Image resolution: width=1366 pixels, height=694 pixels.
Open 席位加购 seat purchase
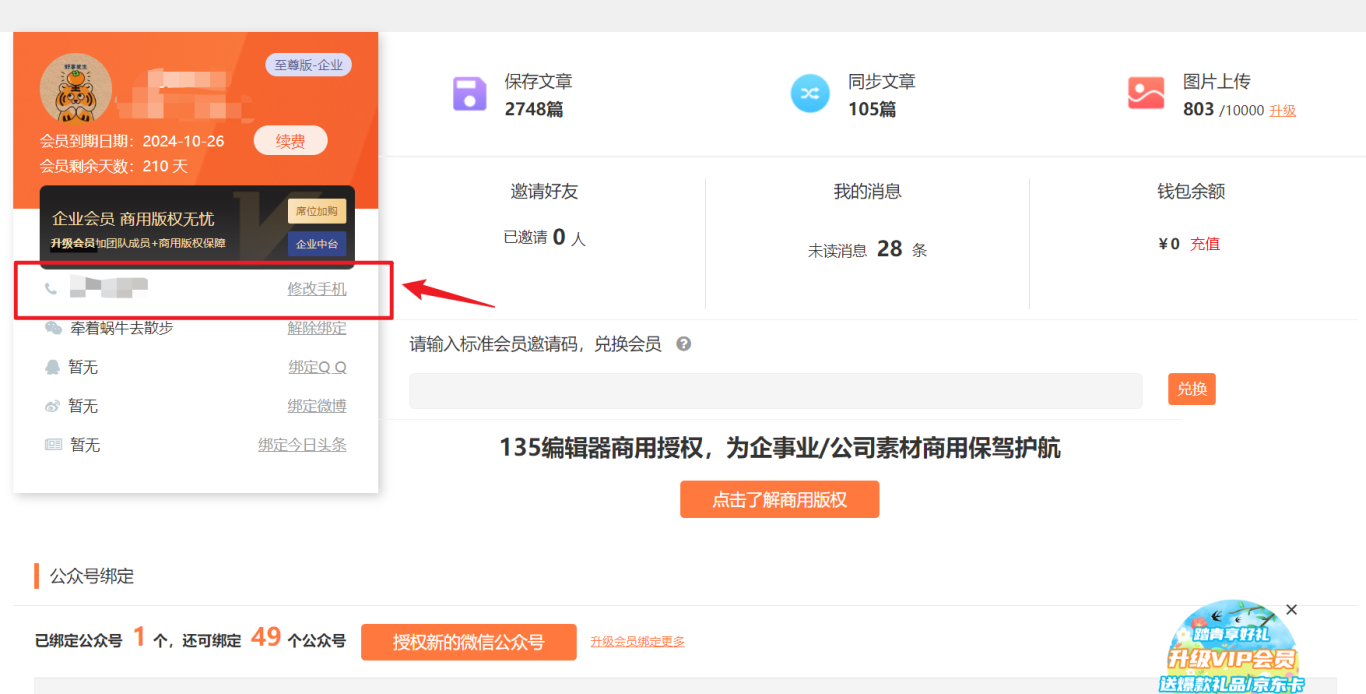click(317, 211)
